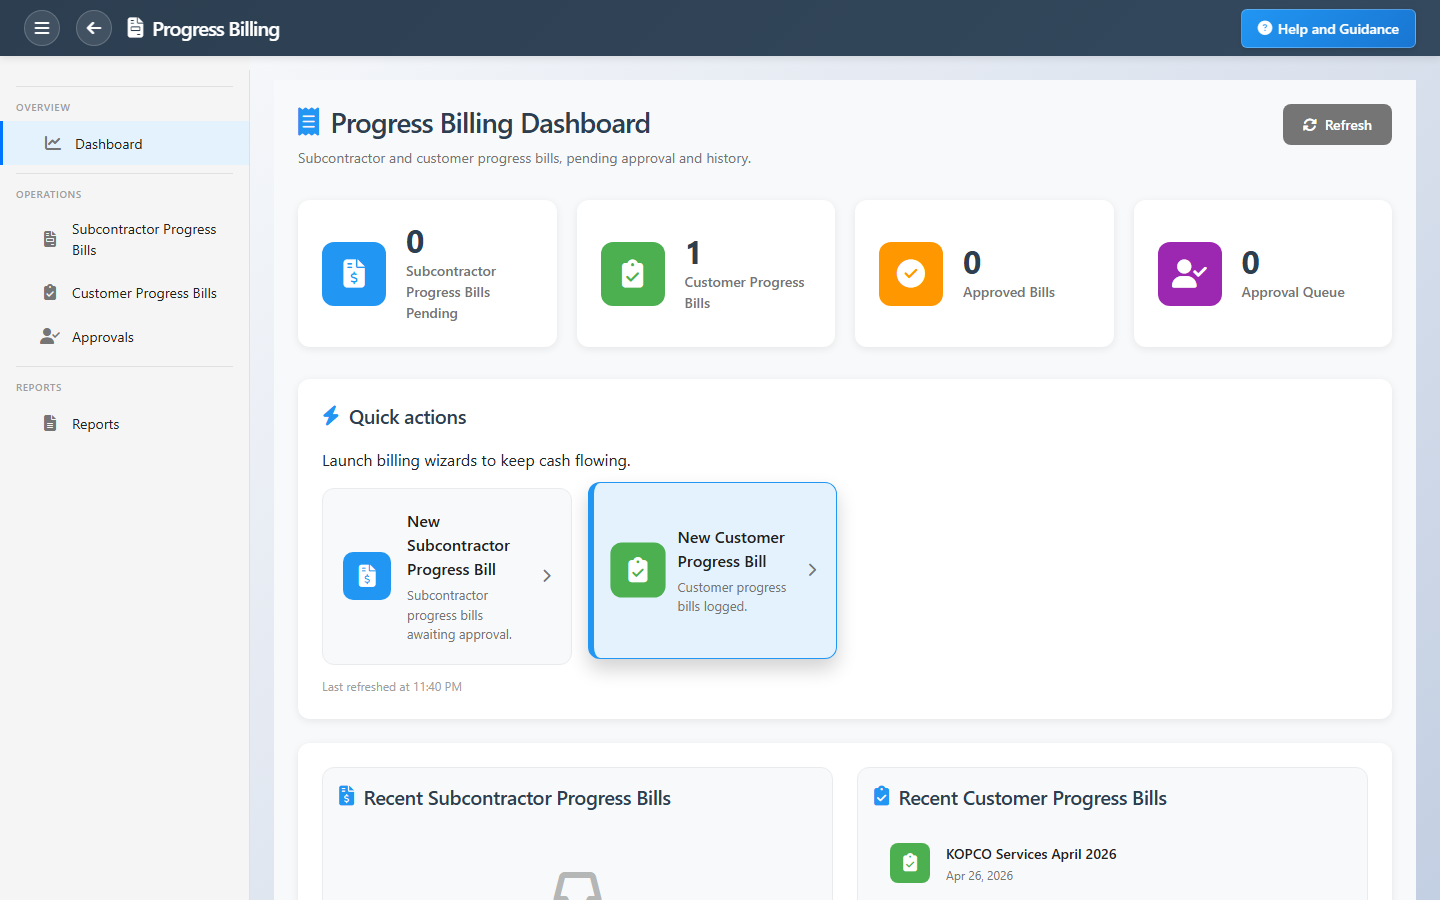Click the green clipboard icon on Customer Progress Bills card
Viewport: 1440px width, 900px height.
tap(633, 274)
